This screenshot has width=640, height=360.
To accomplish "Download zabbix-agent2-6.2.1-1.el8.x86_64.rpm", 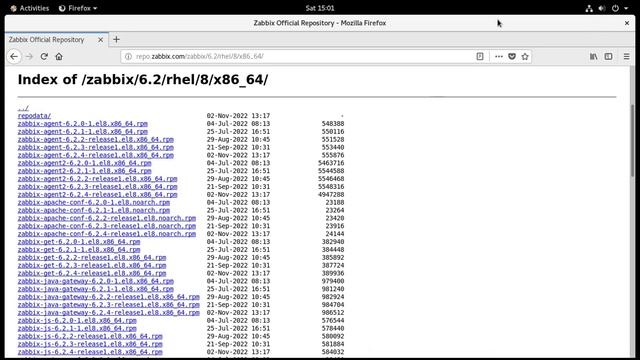I will coord(84,171).
